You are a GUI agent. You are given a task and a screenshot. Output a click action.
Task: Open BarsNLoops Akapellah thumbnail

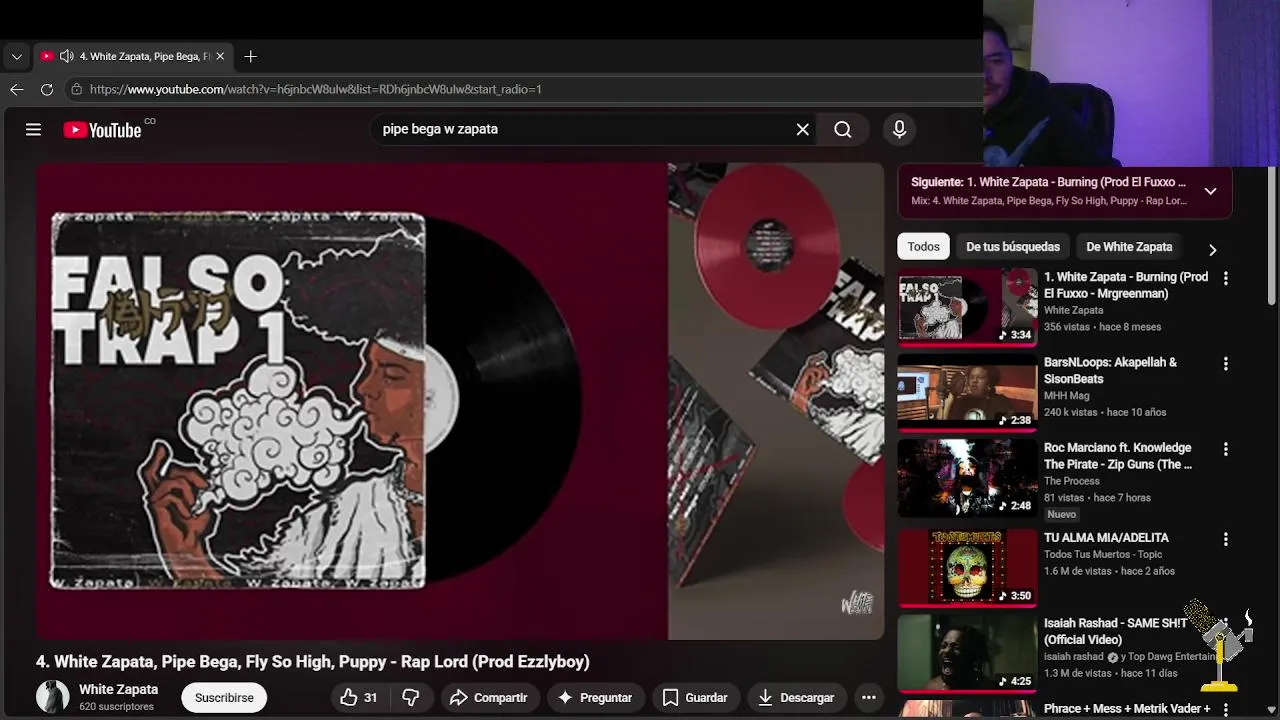click(x=967, y=393)
